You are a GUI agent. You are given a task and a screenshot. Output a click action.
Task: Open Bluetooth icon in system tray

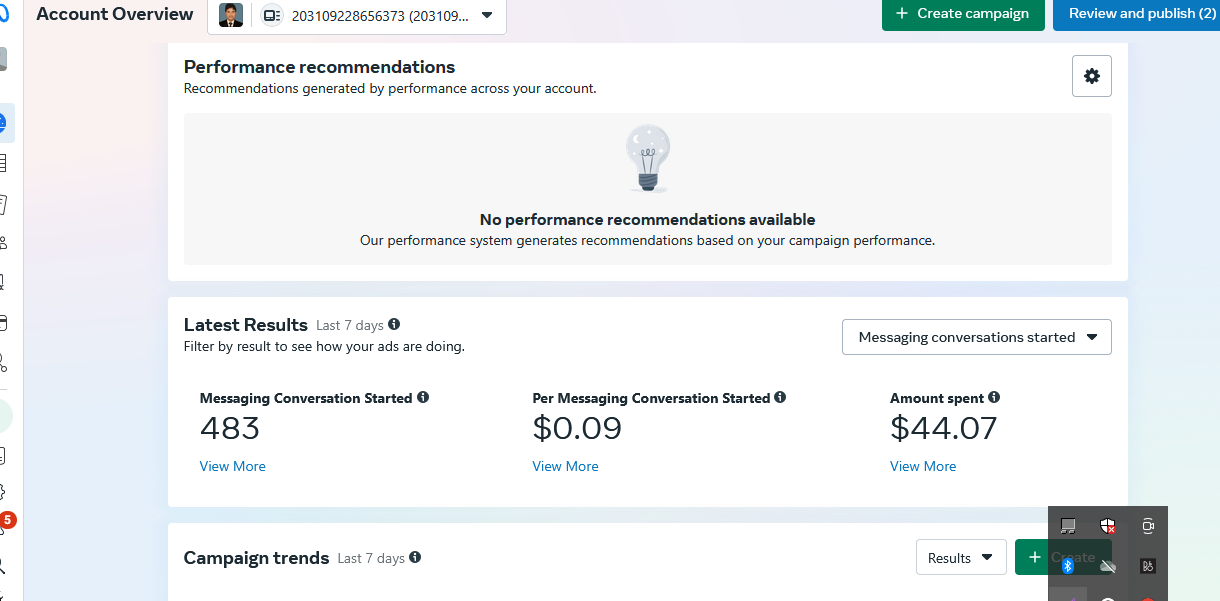[1067, 566]
